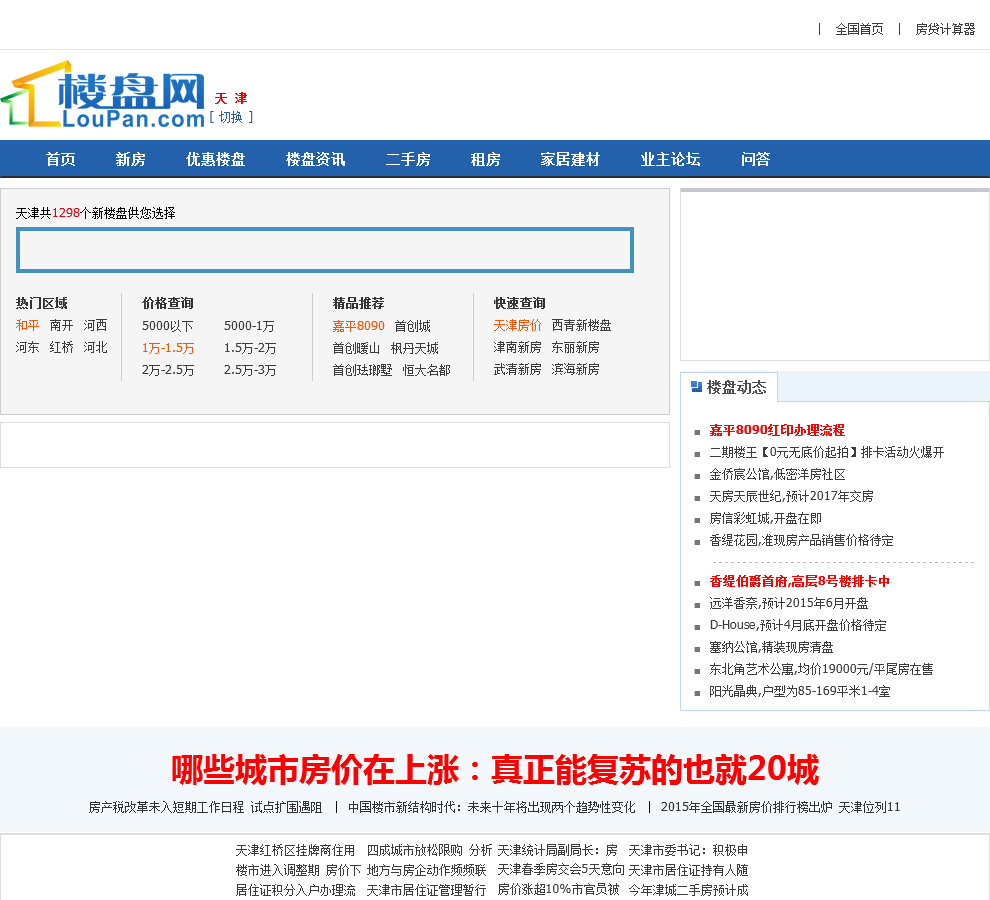Open news 香缇伯爵首府,高层8号楼排卡中
990x900 pixels.
tap(799, 581)
